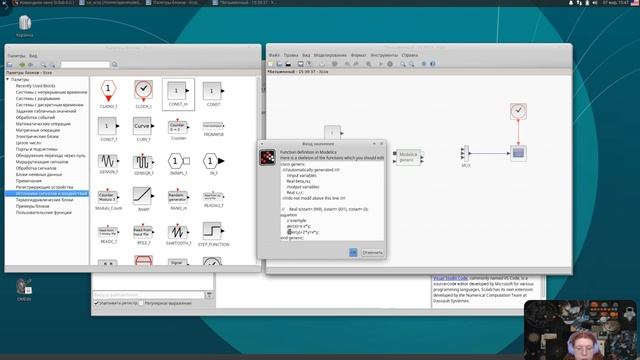Select the CONST block in the palette
The width and height of the screenshot is (640, 360).
point(213,93)
